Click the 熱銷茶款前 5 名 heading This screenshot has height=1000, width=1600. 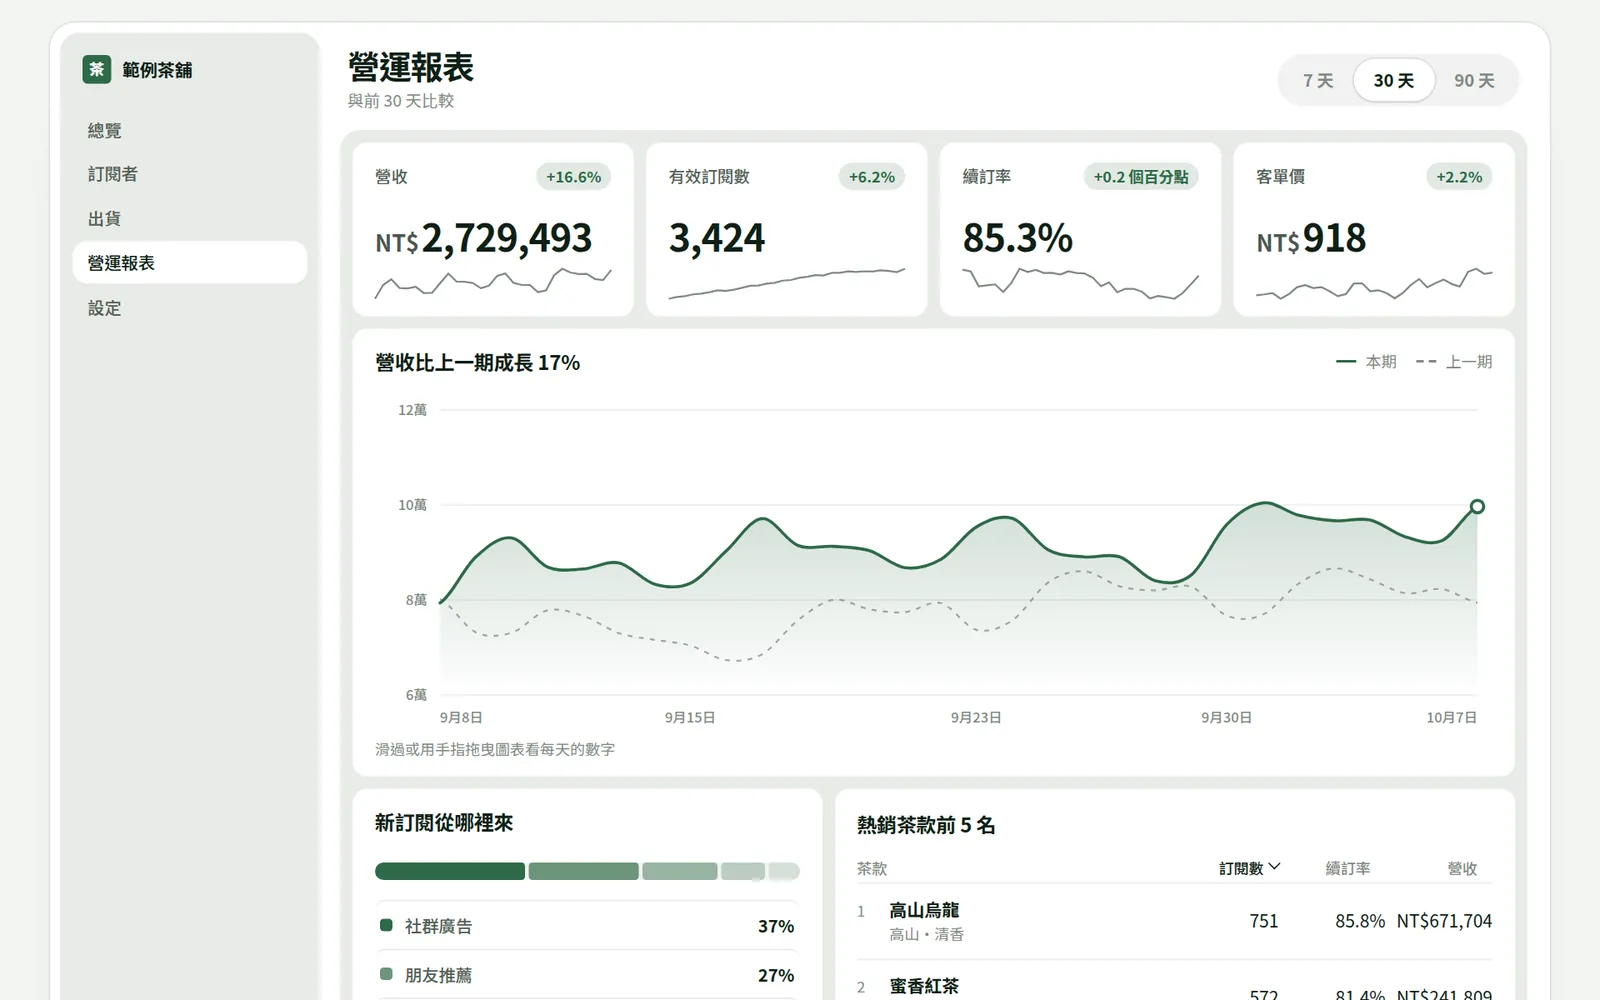(x=926, y=825)
